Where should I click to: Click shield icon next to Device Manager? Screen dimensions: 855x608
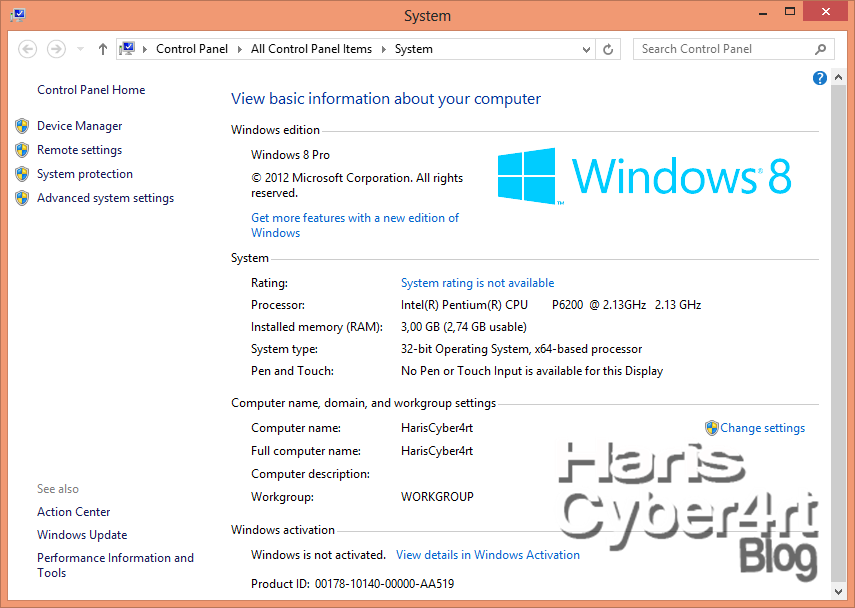(x=22, y=126)
